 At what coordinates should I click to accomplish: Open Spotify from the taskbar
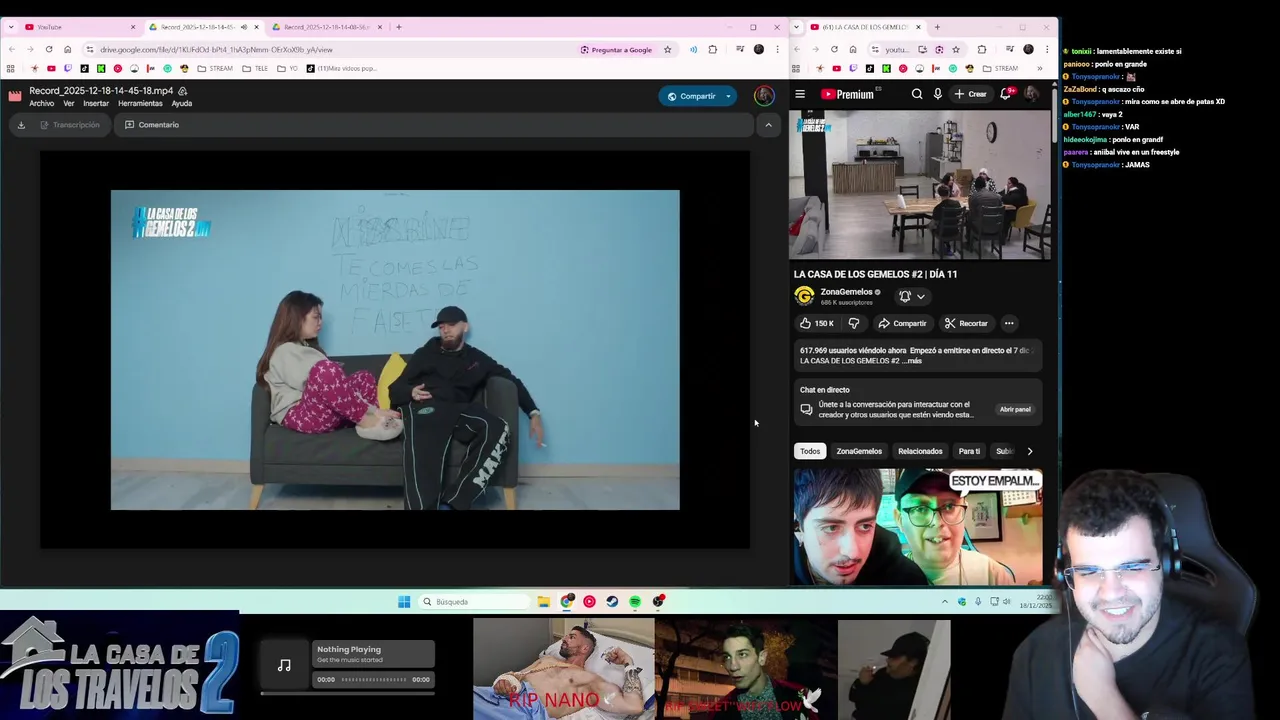coord(635,601)
